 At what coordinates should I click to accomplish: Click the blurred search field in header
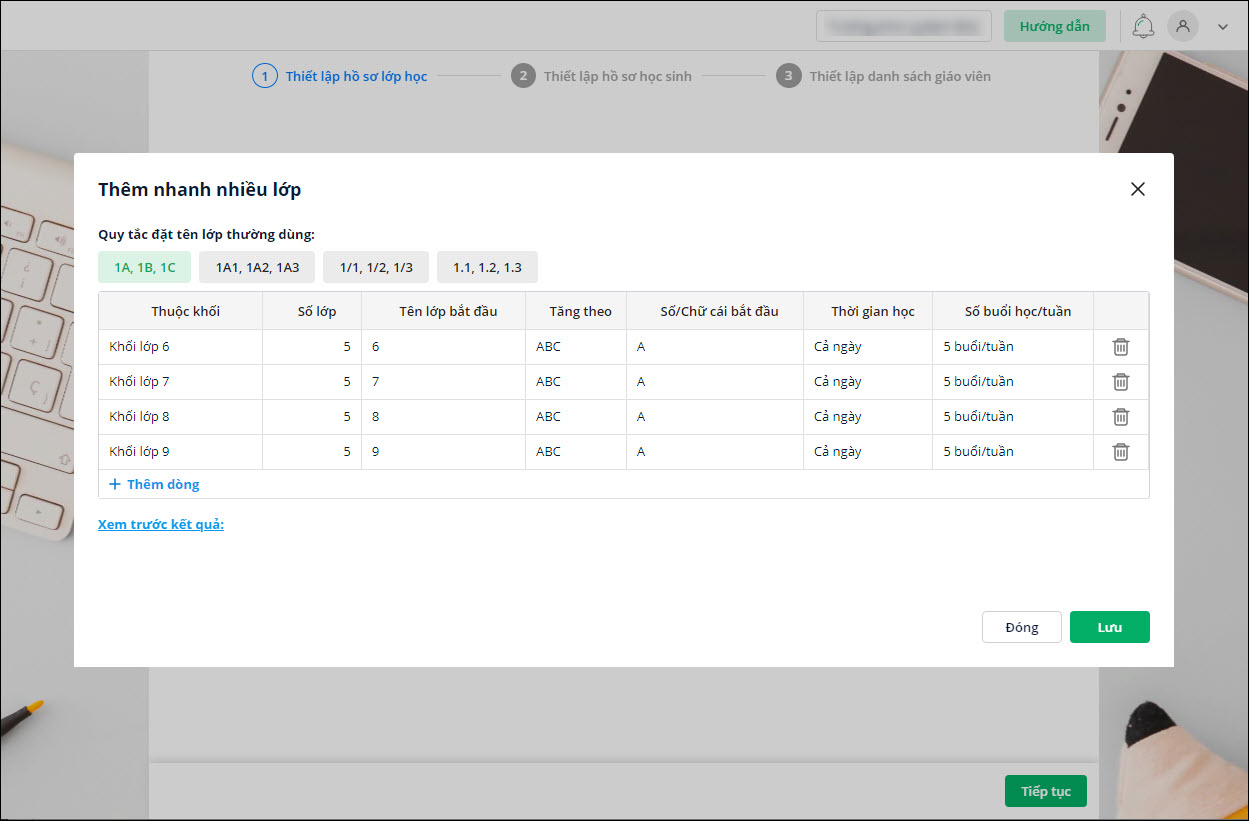tap(904, 26)
